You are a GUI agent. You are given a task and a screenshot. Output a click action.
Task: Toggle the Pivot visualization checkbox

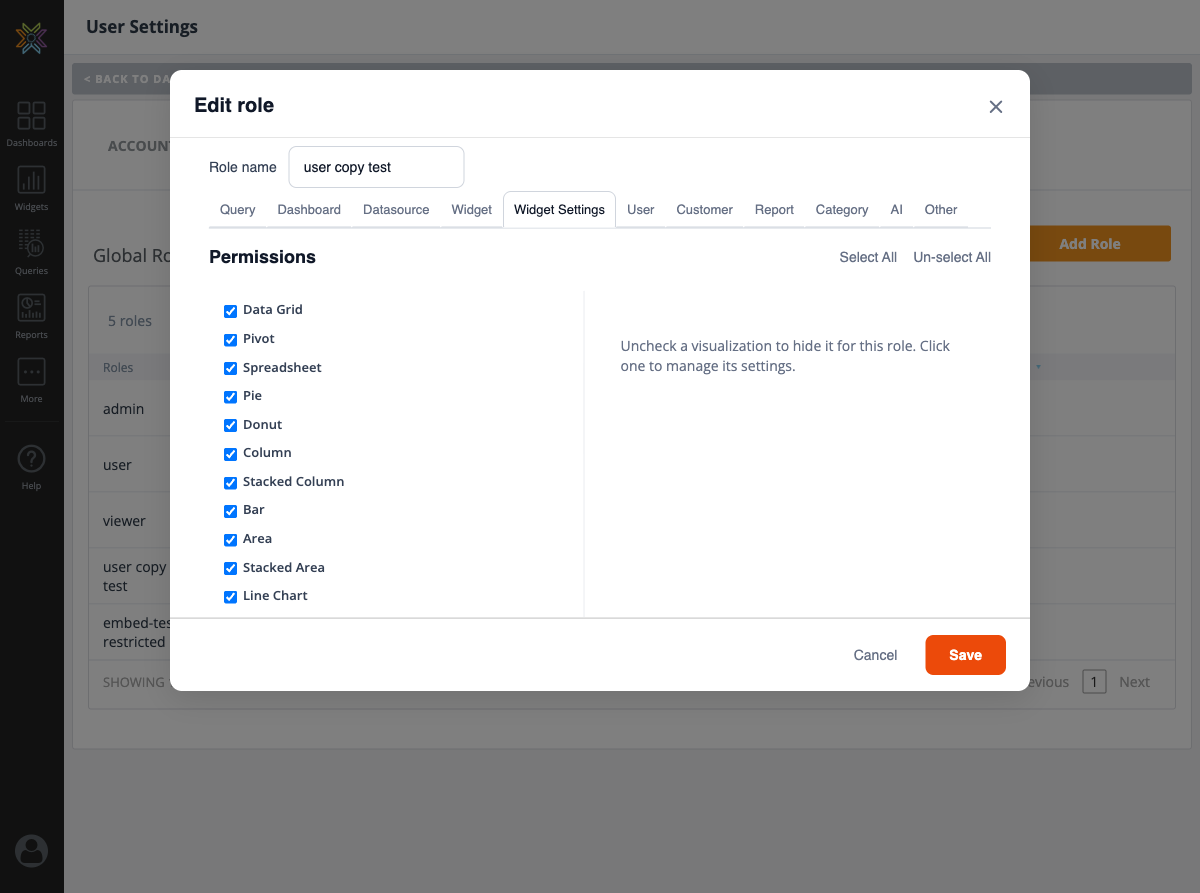tap(231, 340)
